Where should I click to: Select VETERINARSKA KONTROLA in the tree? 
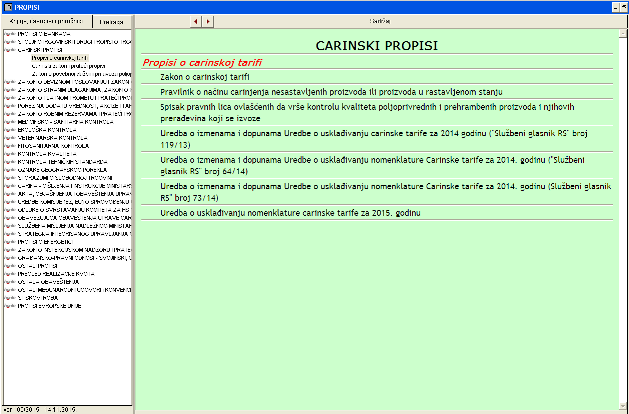pyautogui.click(x=52, y=138)
